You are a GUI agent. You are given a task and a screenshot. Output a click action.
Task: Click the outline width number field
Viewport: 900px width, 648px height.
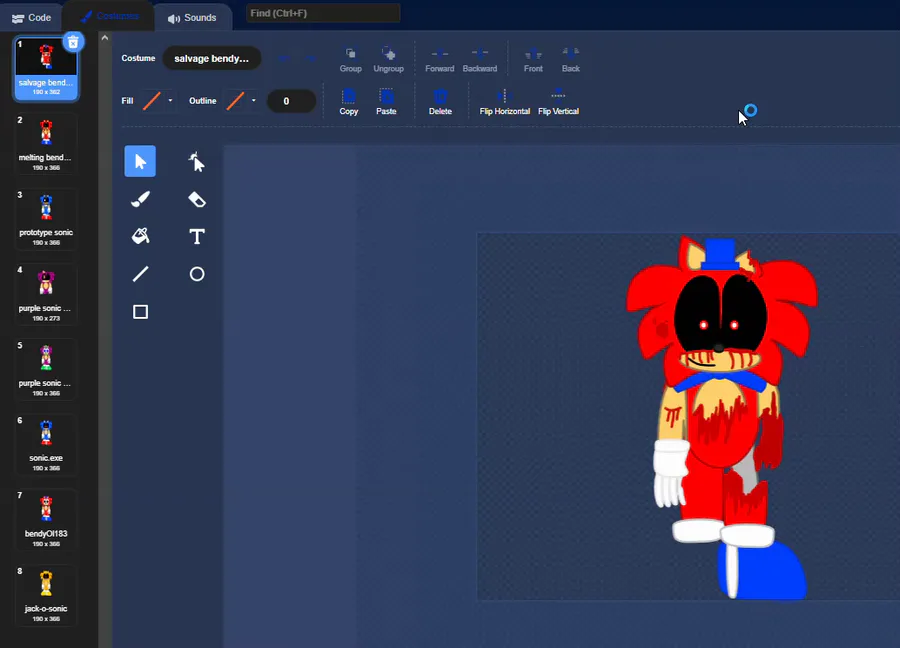pos(291,101)
